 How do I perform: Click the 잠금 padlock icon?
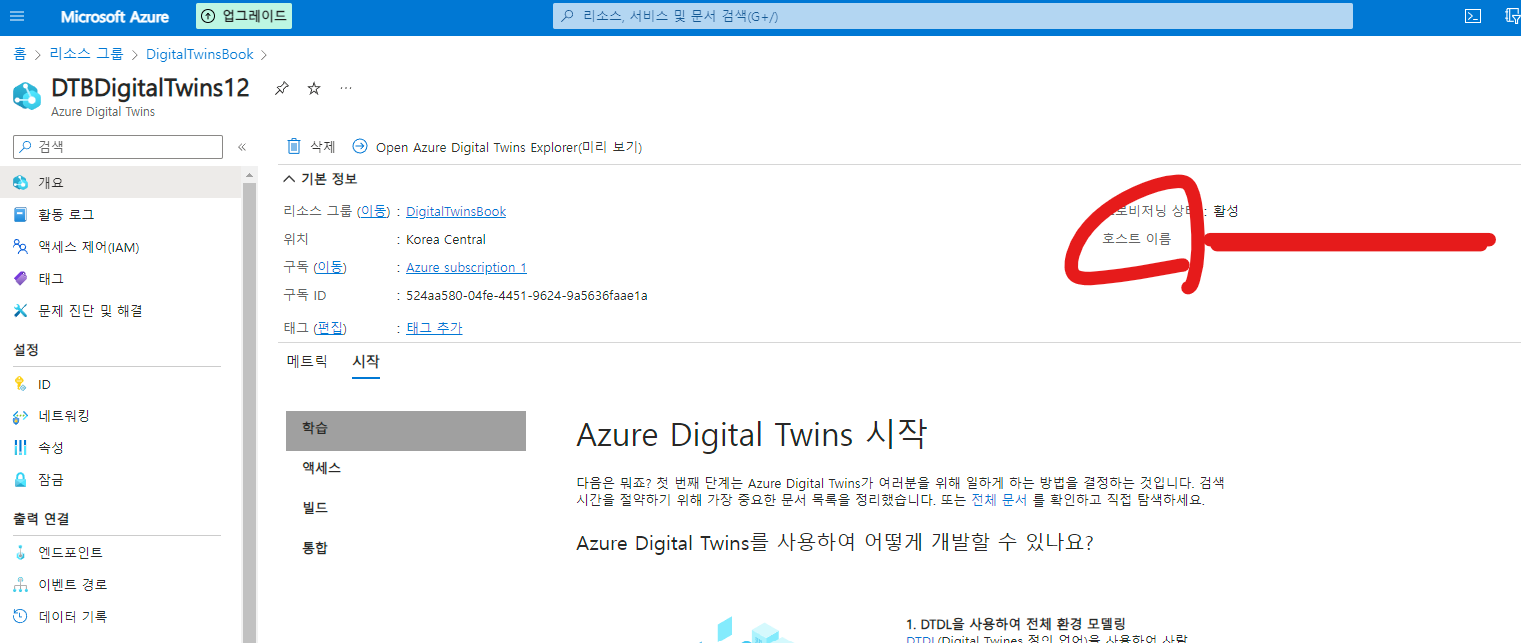pyautogui.click(x=20, y=479)
